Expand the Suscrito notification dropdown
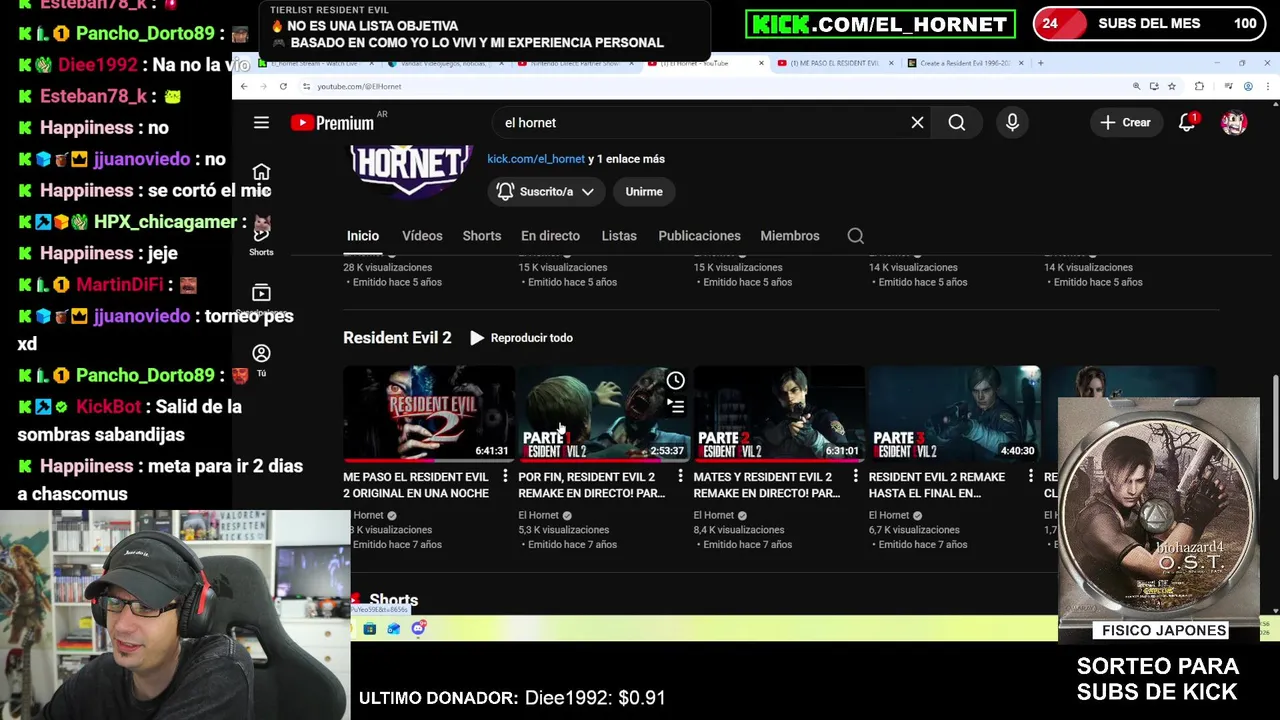1280x720 pixels. 546,192
